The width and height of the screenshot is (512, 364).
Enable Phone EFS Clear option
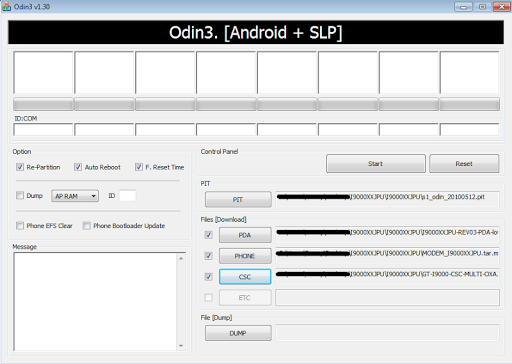tap(20, 226)
